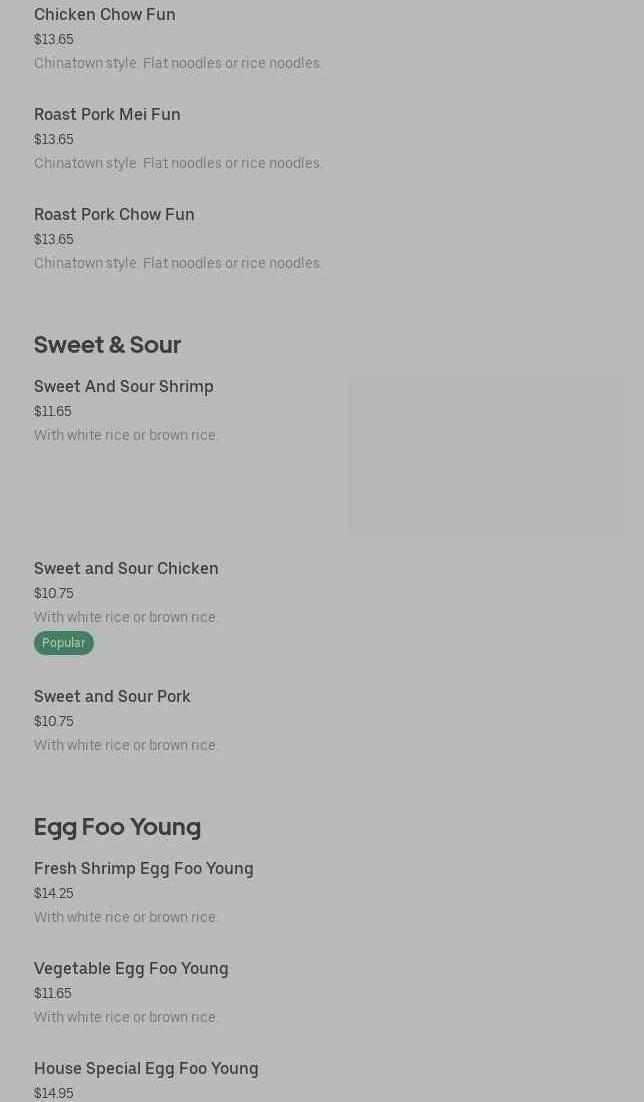Select Fresh Shrimp Egg Foo Young
The image size is (644, 1102).
pyautogui.click(x=143, y=869)
